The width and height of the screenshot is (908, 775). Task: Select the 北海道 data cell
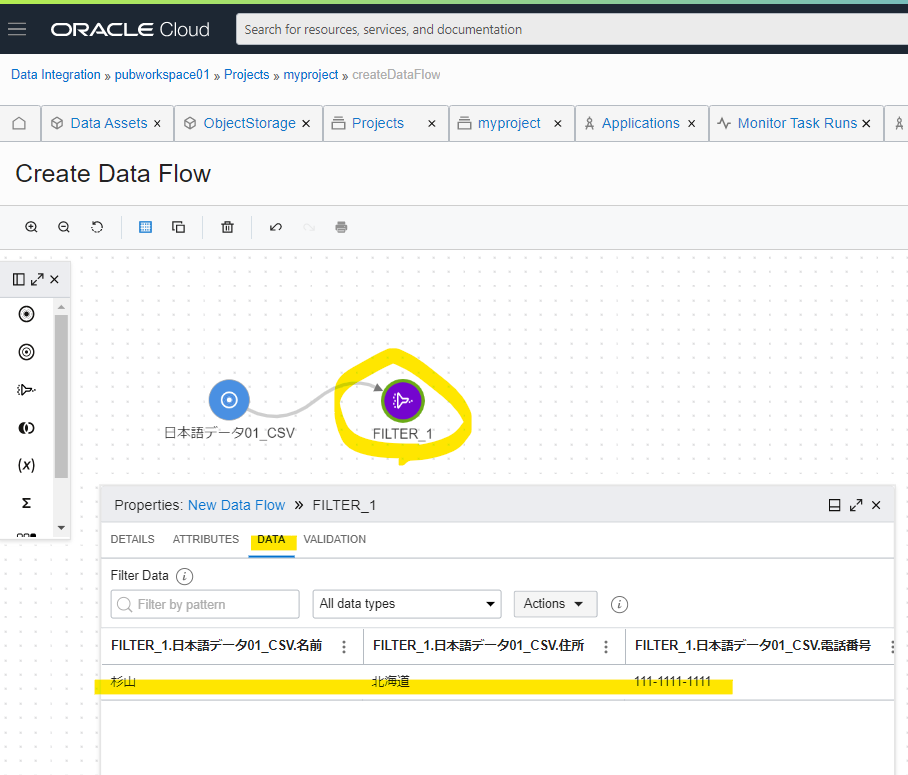click(390, 682)
